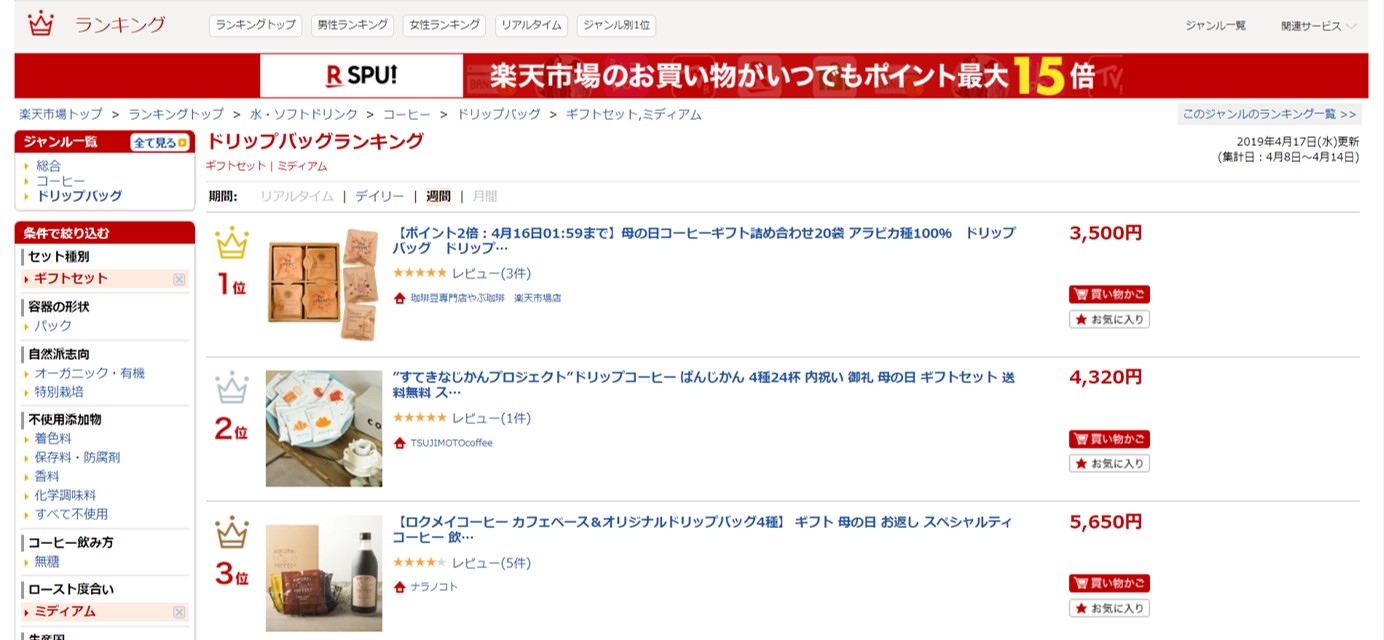The height and width of the screenshot is (640, 1384).
Task: Open the first-ranked coffee gift product thumbnail
Action: coord(324,284)
